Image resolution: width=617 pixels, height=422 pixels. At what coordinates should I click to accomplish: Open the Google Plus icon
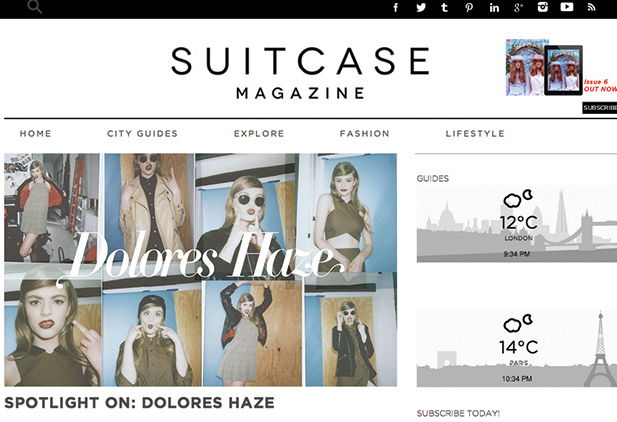click(x=519, y=8)
